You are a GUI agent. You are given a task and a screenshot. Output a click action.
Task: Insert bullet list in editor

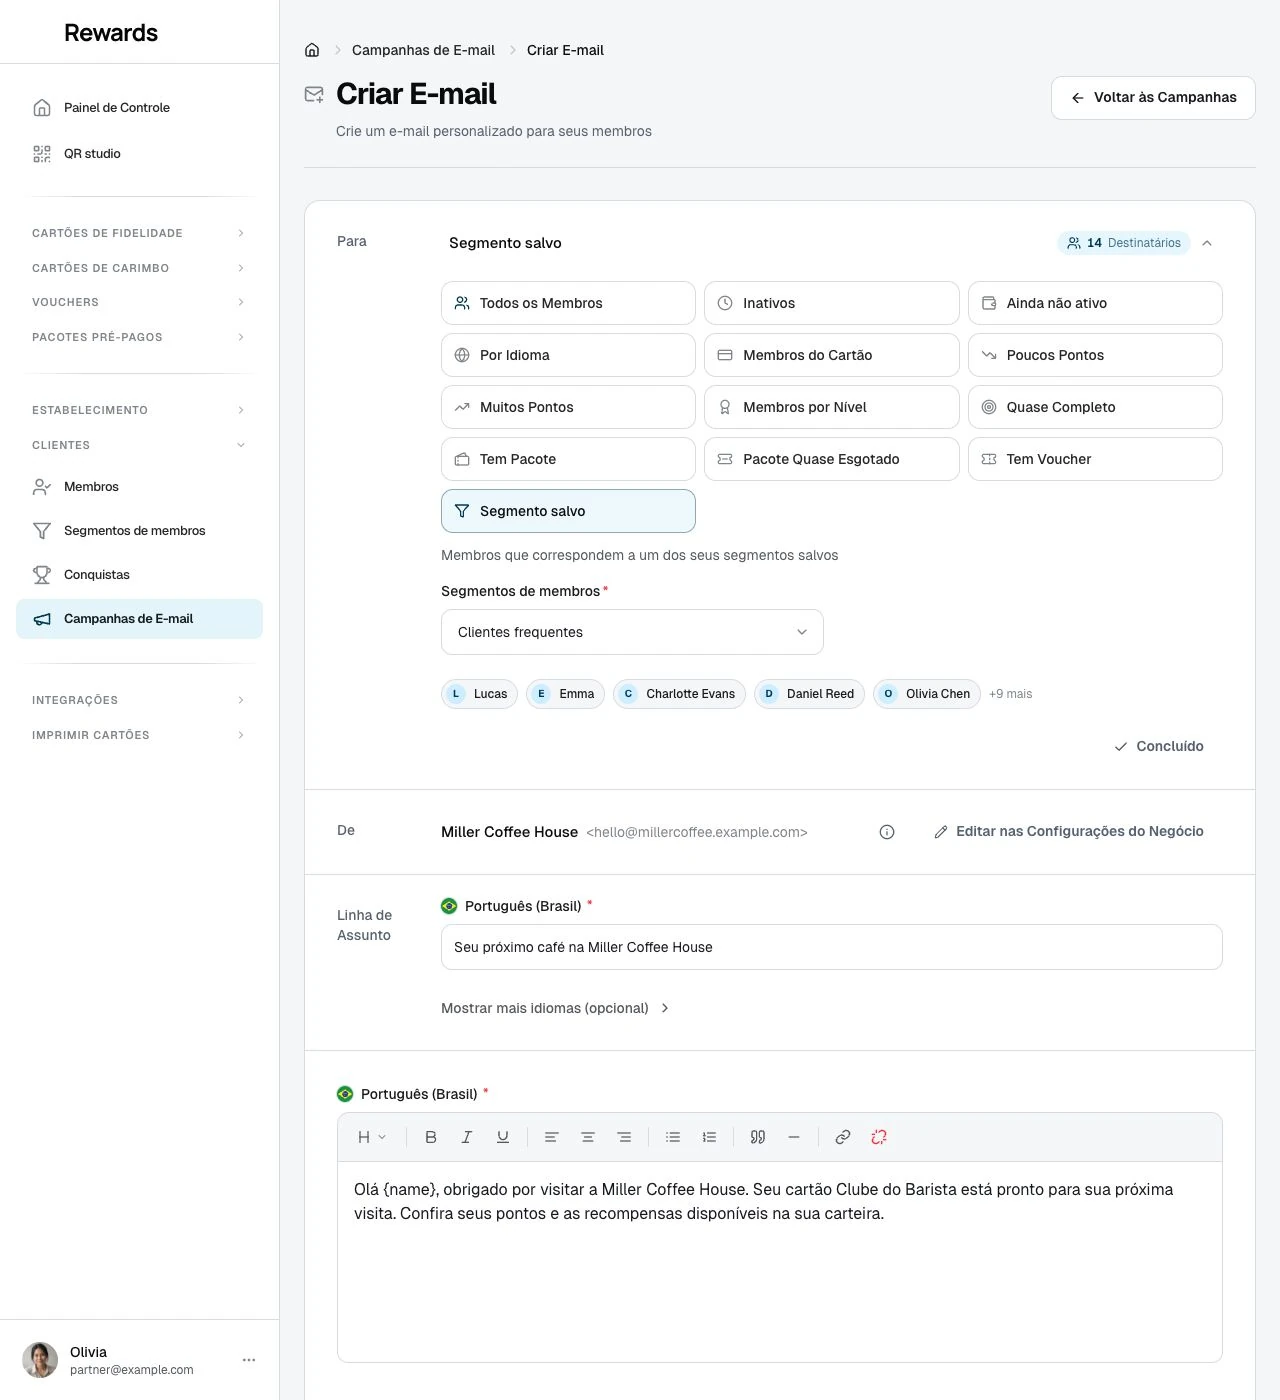[673, 1137]
